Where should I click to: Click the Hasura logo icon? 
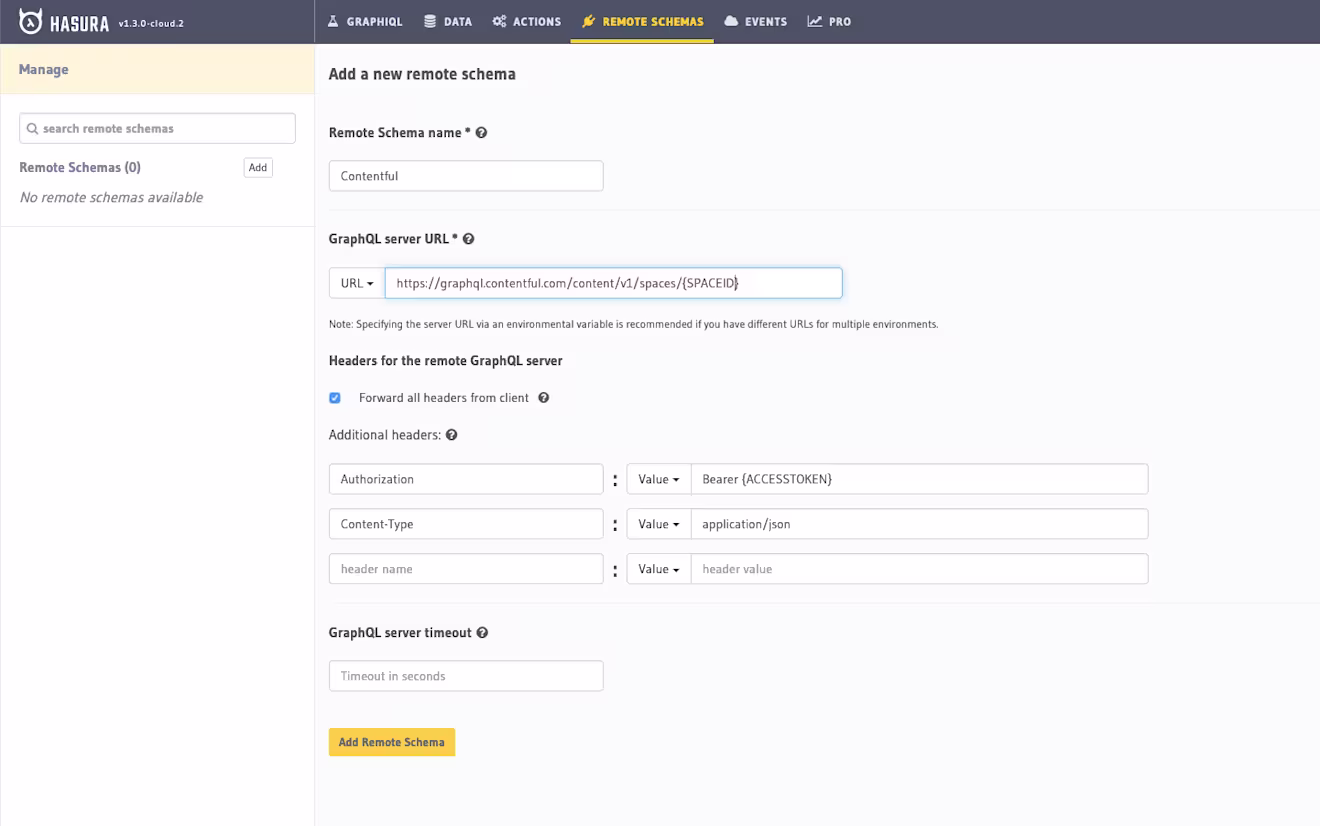click(31, 21)
